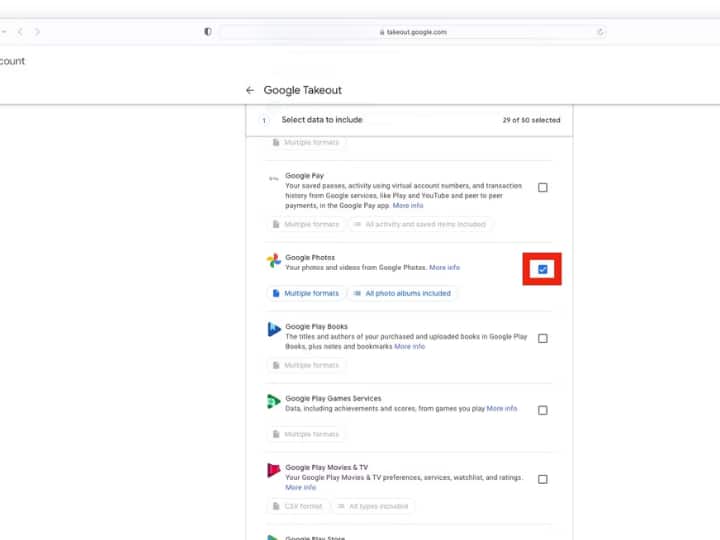This screenshot has height=540, width=720.
Task: Click the 'Google Play Books' product name
Action: pos(316,326)
